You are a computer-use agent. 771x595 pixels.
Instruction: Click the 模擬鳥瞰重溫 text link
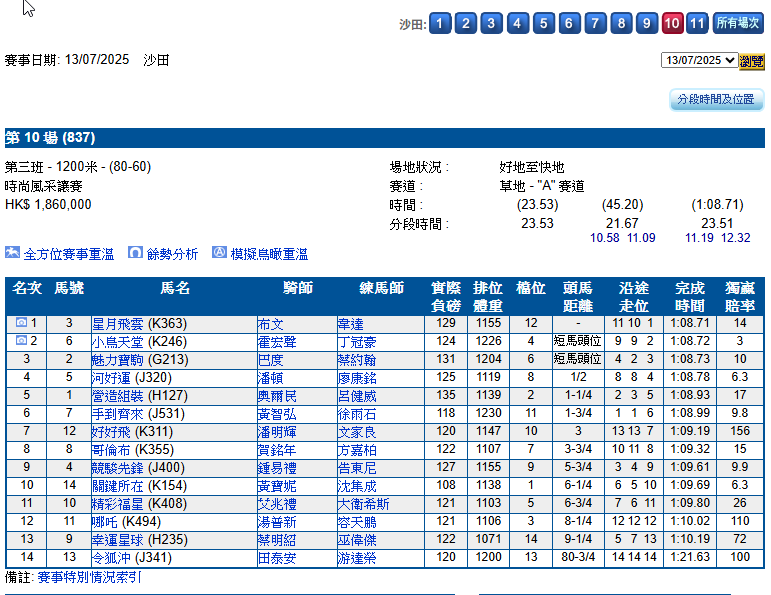pyautogui.click(x=269, y=254)
